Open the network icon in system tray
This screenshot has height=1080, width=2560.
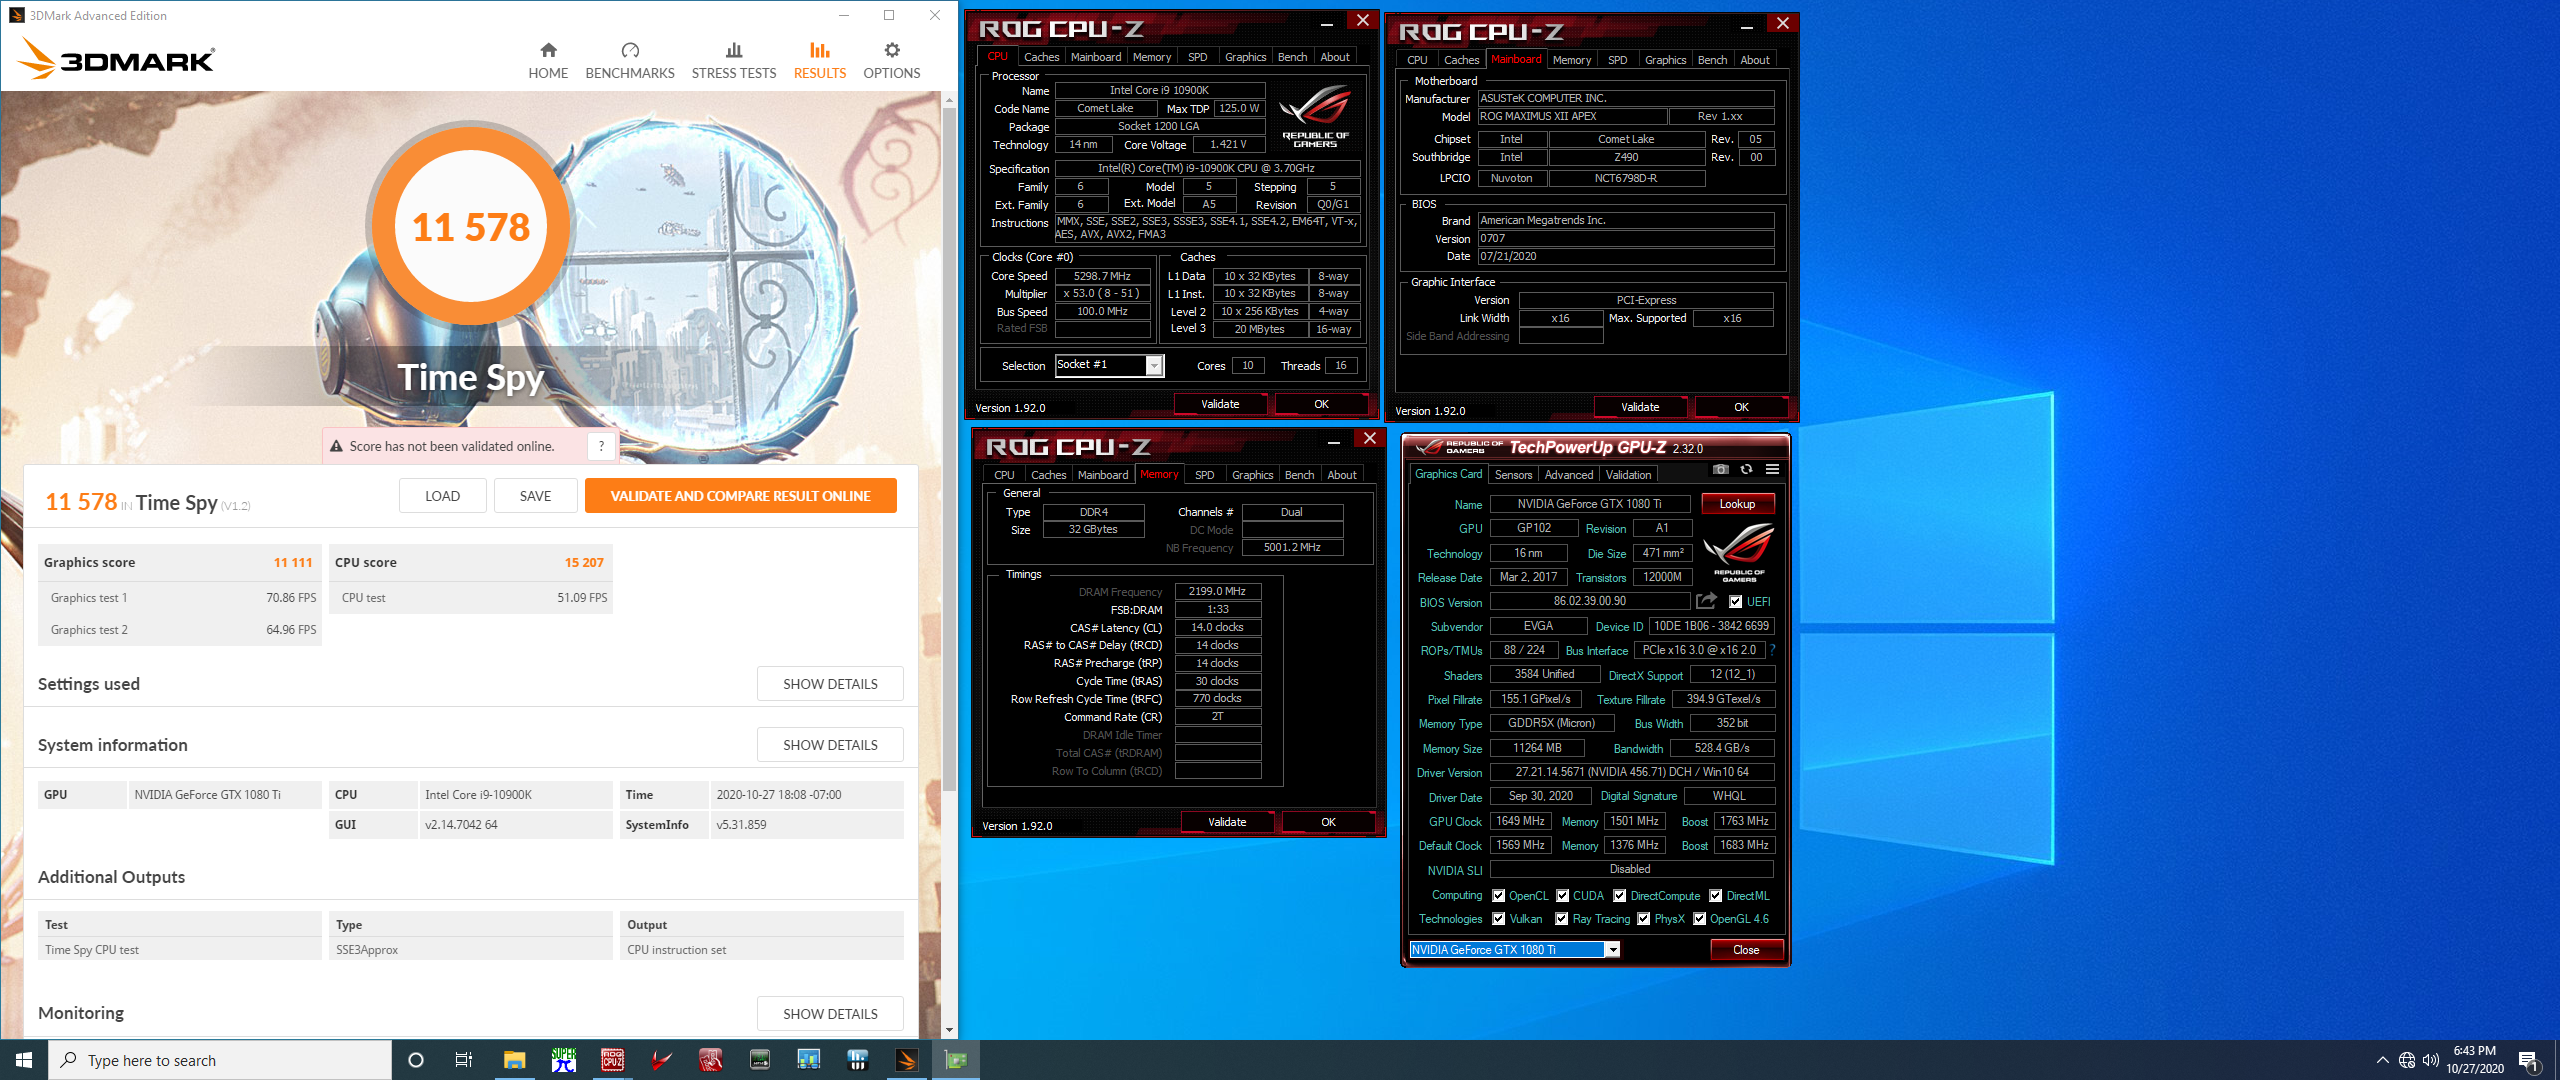(2407, 1060)
